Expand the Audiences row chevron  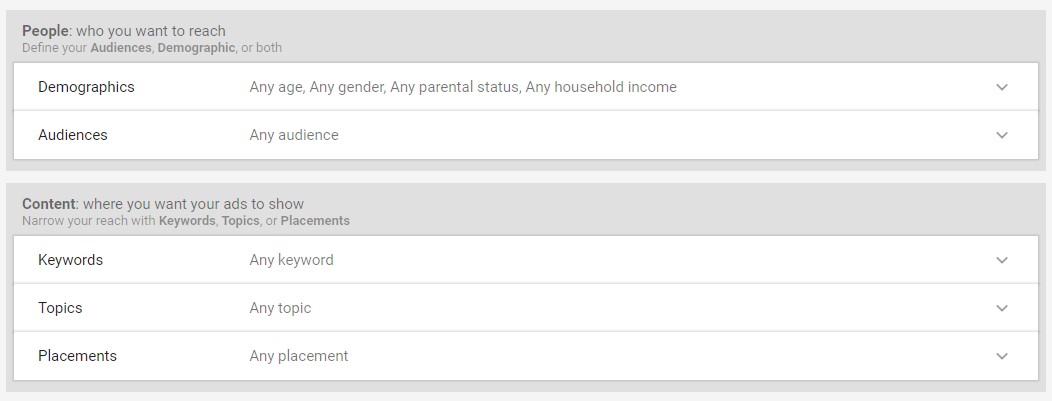[1002, 135]
